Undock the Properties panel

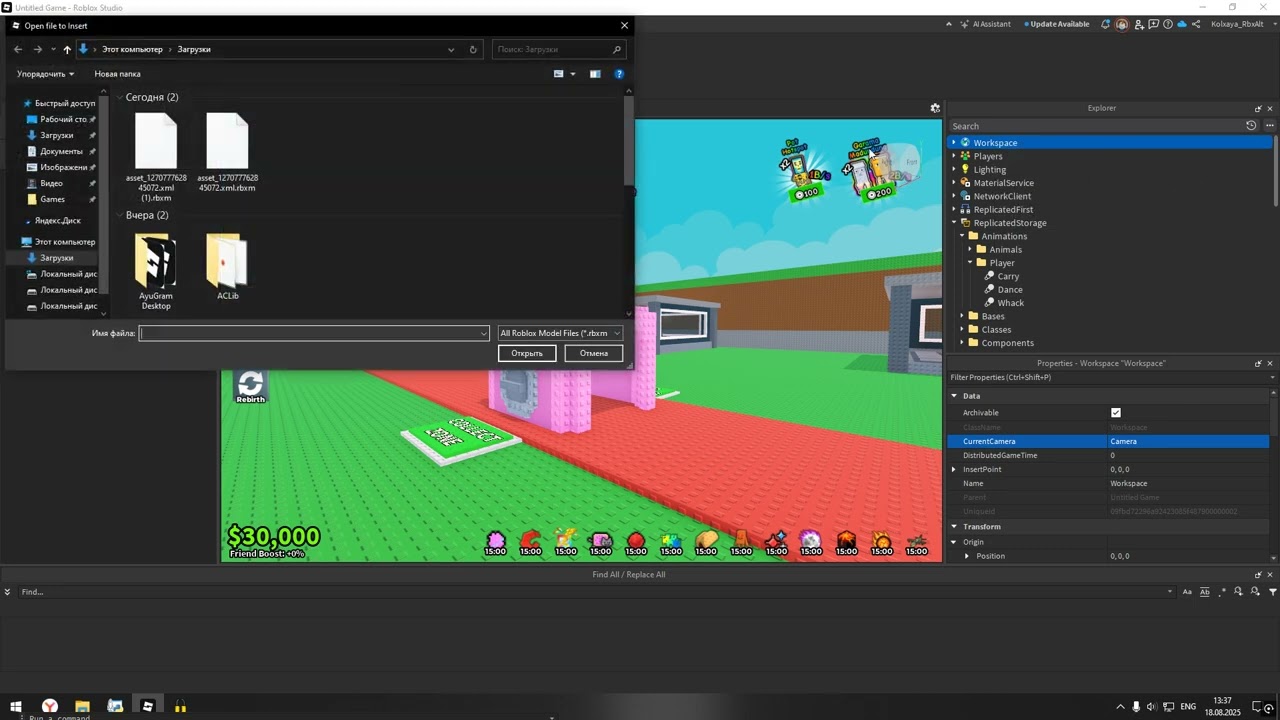[x=1258, y=363]
